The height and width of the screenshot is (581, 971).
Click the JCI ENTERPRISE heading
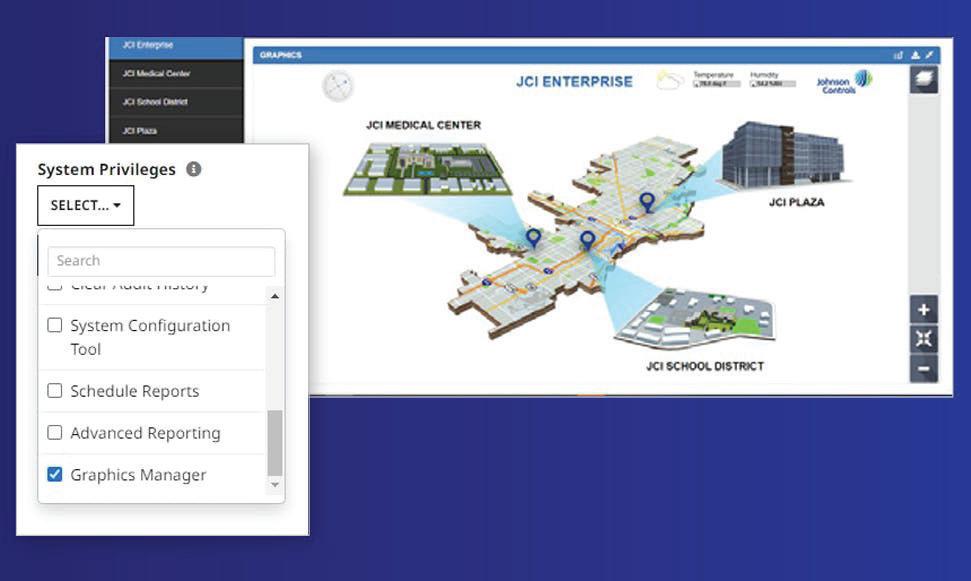(574, 82)
